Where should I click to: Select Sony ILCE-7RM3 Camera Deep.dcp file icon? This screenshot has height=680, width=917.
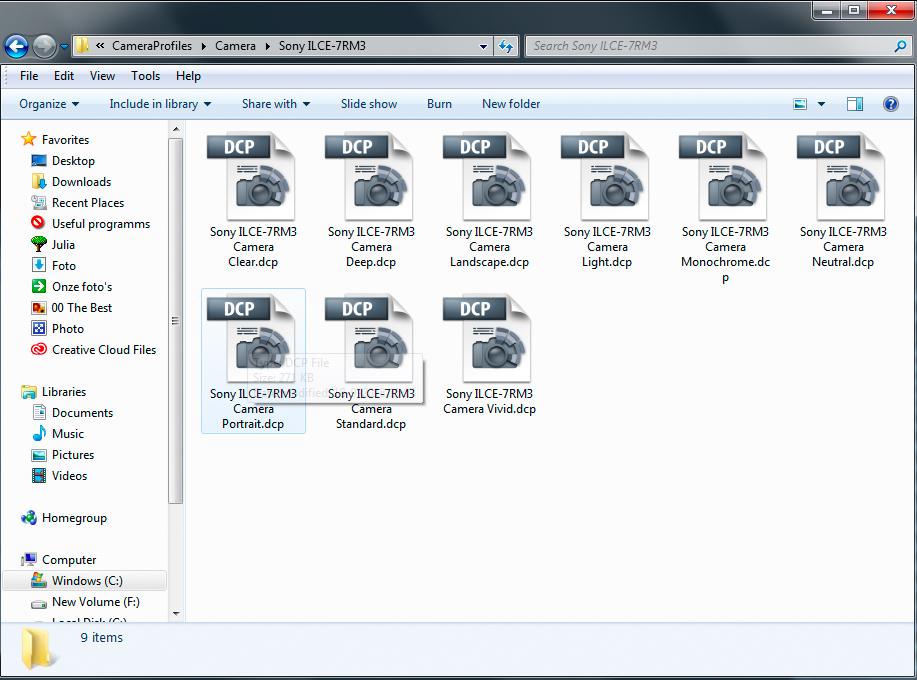(371, 177)
